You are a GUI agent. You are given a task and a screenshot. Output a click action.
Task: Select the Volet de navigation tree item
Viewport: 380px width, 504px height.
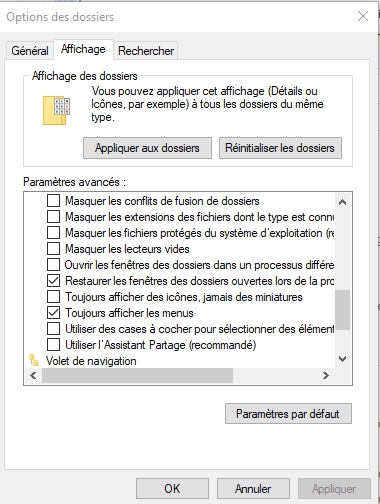[91, 361]
